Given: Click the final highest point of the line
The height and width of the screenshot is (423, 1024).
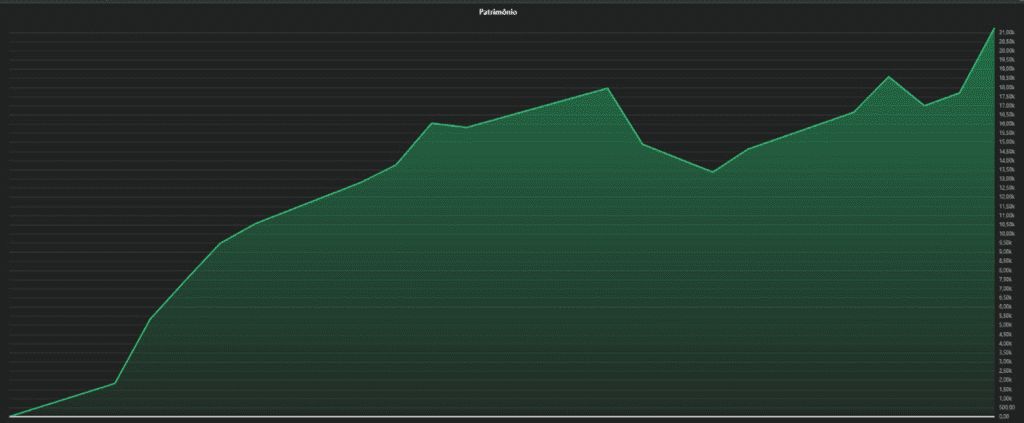Looking at the screenshot, I should 995,28.
